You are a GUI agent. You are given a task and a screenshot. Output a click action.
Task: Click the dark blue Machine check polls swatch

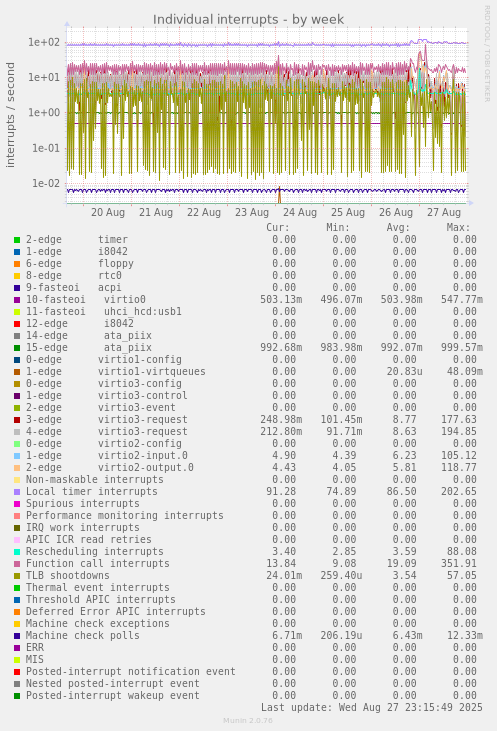tap(17, 636)
